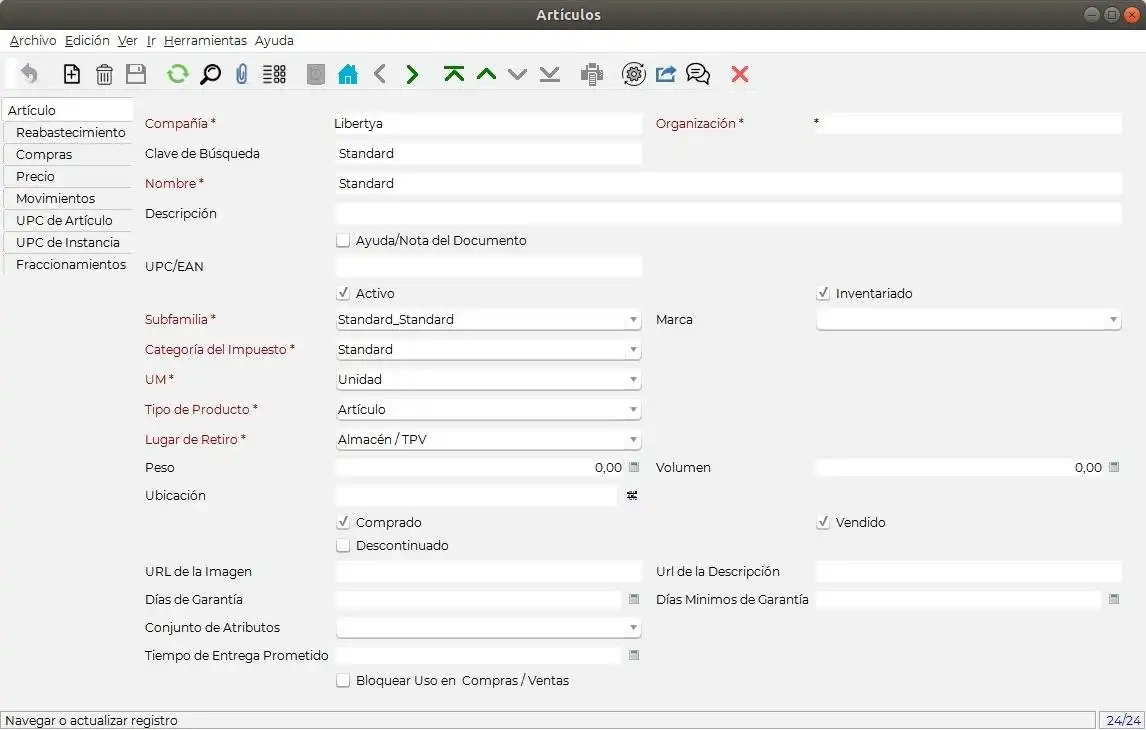This screenshot has height=730, width=1146.
Task: Expand the UM unit dropdown
Action: (x=633, y=380)
